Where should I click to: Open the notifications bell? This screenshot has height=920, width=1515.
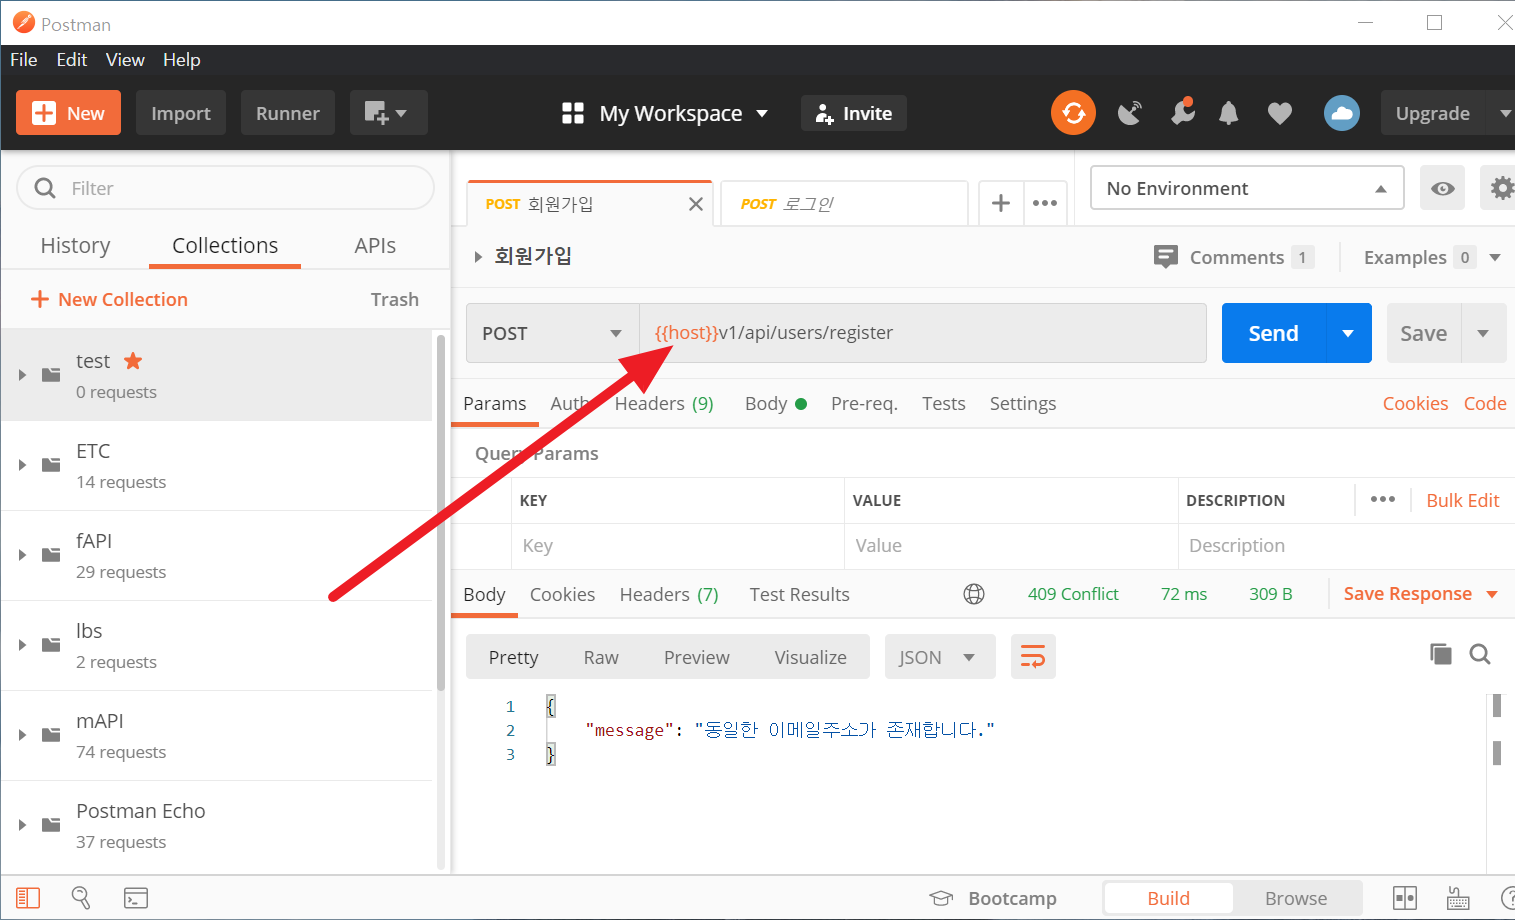[1229, 114]
